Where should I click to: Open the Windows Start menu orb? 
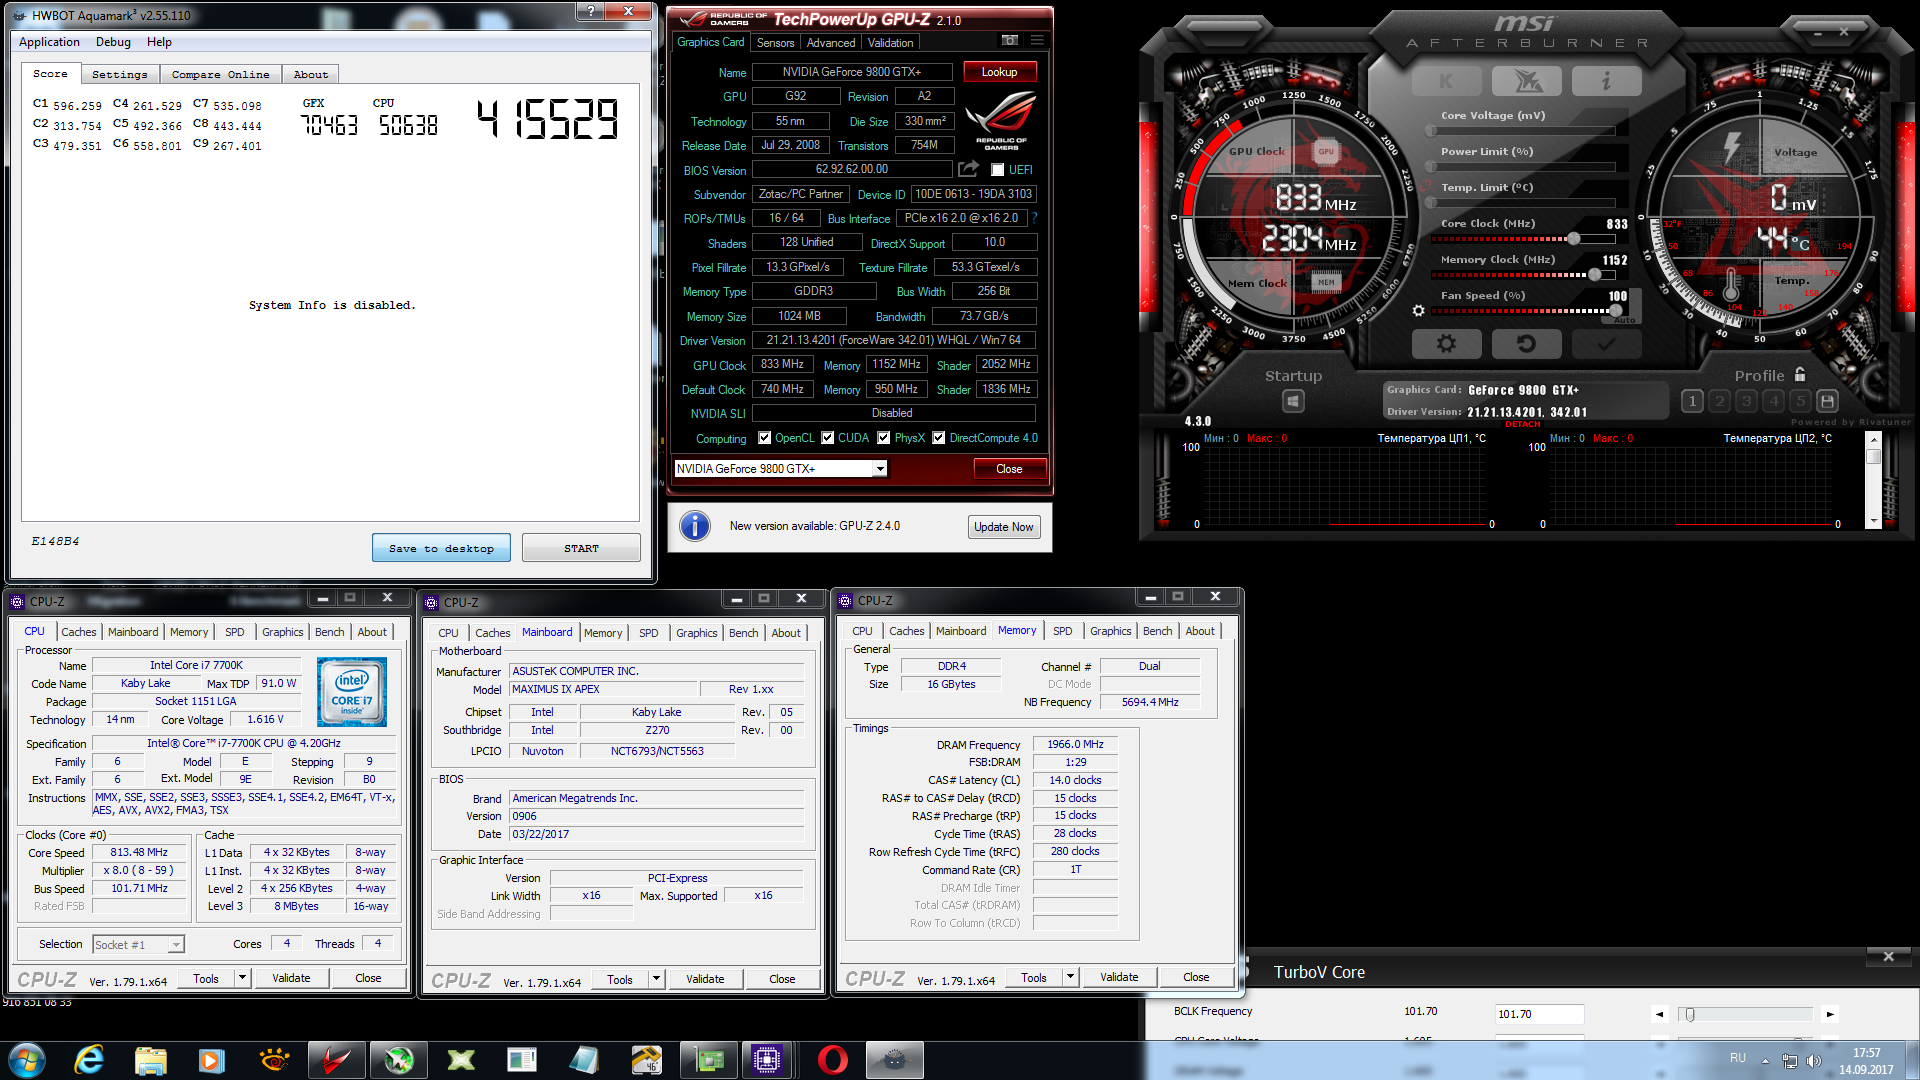(x=27, y=1060)
